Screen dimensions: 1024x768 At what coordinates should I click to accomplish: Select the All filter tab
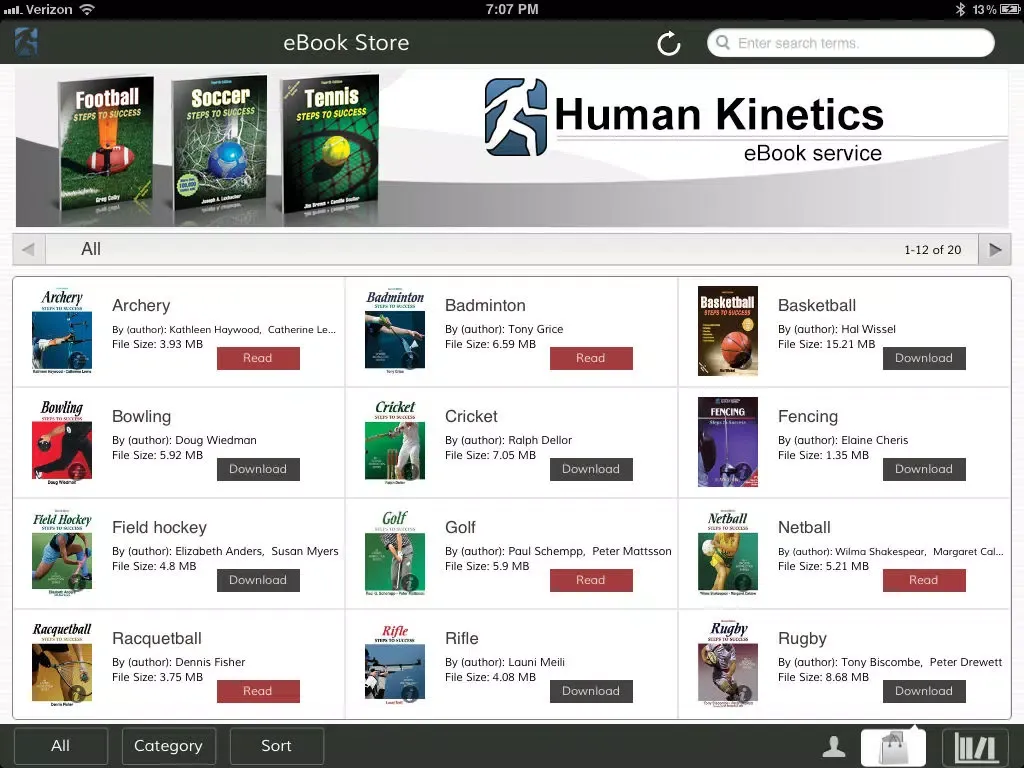pos(61,746)
